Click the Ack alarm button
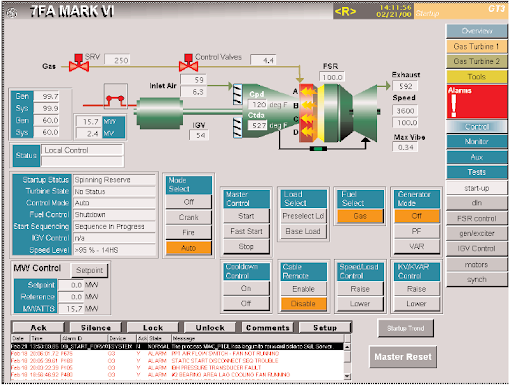512x387 pixels. (39, 328)
